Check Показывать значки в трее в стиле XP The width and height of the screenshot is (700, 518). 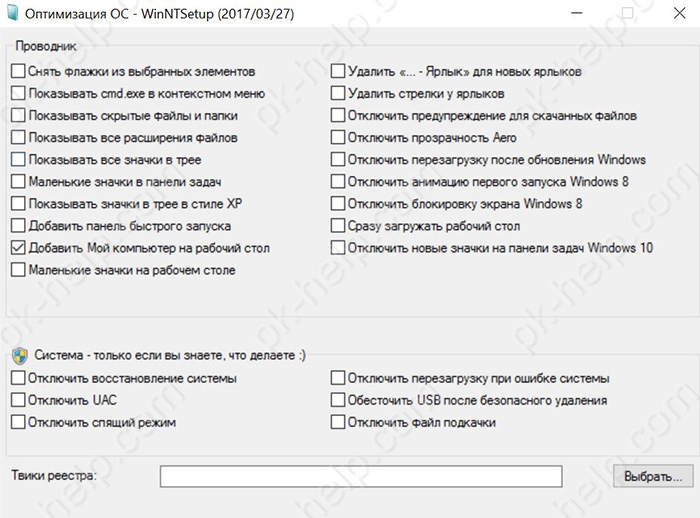[x=18, y=204]
